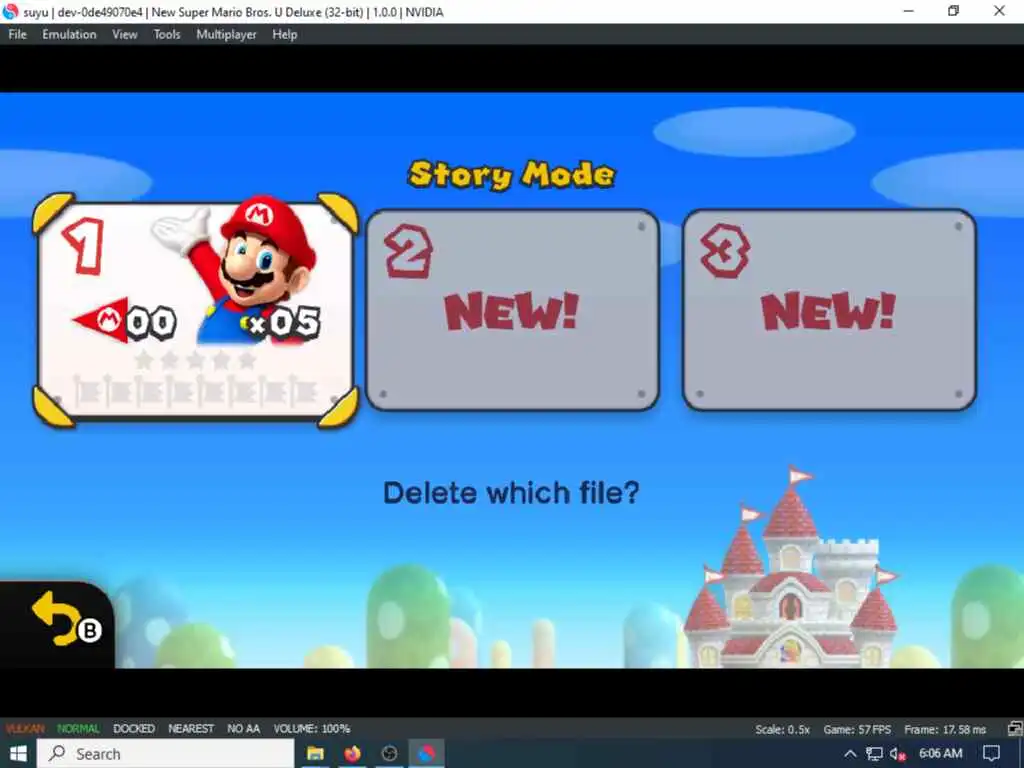Select save file 1 with Mario
The height and width of the screenshot is (768, 1024).
click(x=195, y=311)
